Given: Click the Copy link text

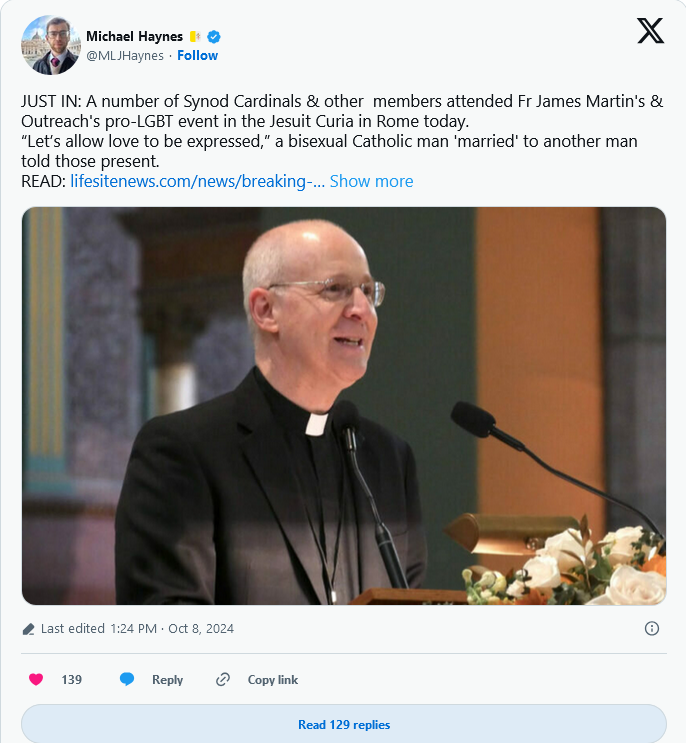Looking at the screenshot, I should tap(273, 680).
